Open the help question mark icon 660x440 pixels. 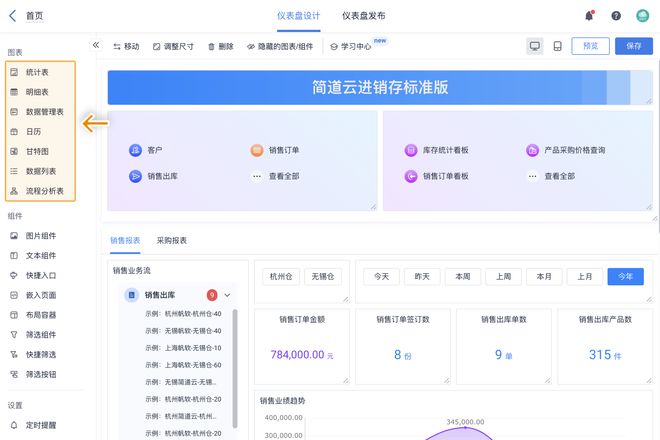(x=616, y=16)
